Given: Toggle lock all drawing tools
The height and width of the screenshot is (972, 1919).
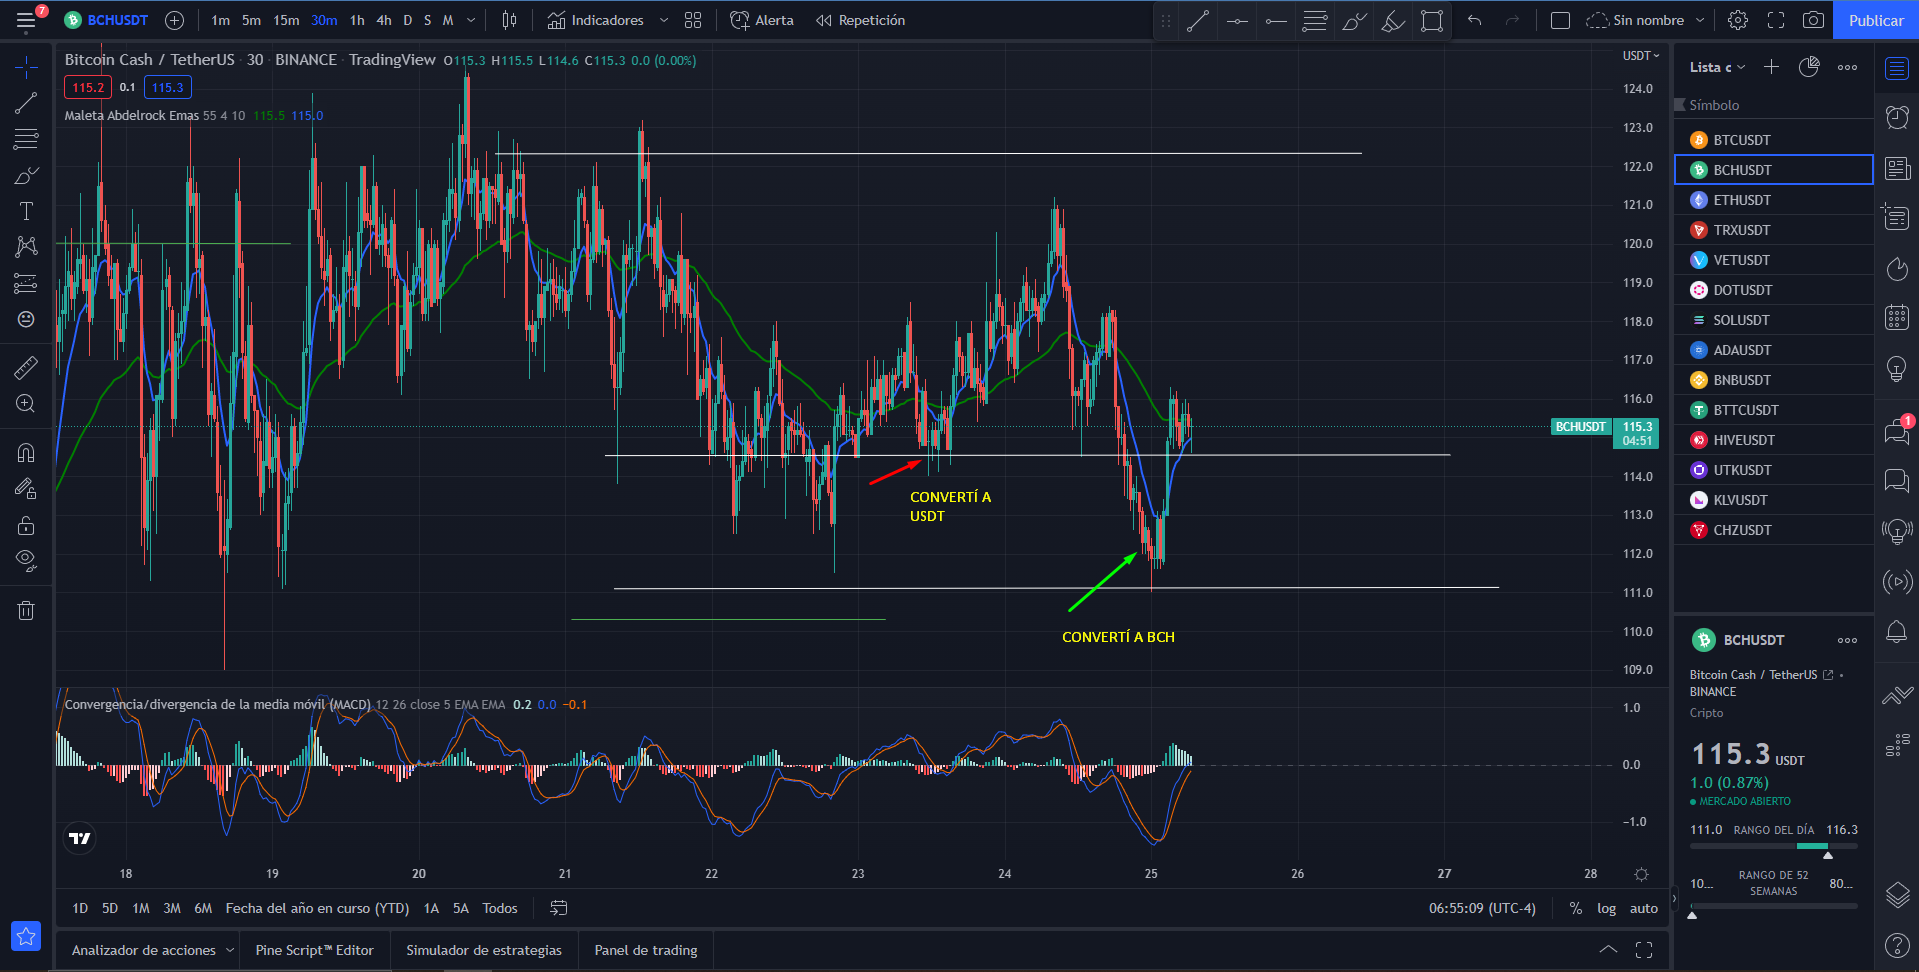Looking at the screenshot, I should [26, 525].
